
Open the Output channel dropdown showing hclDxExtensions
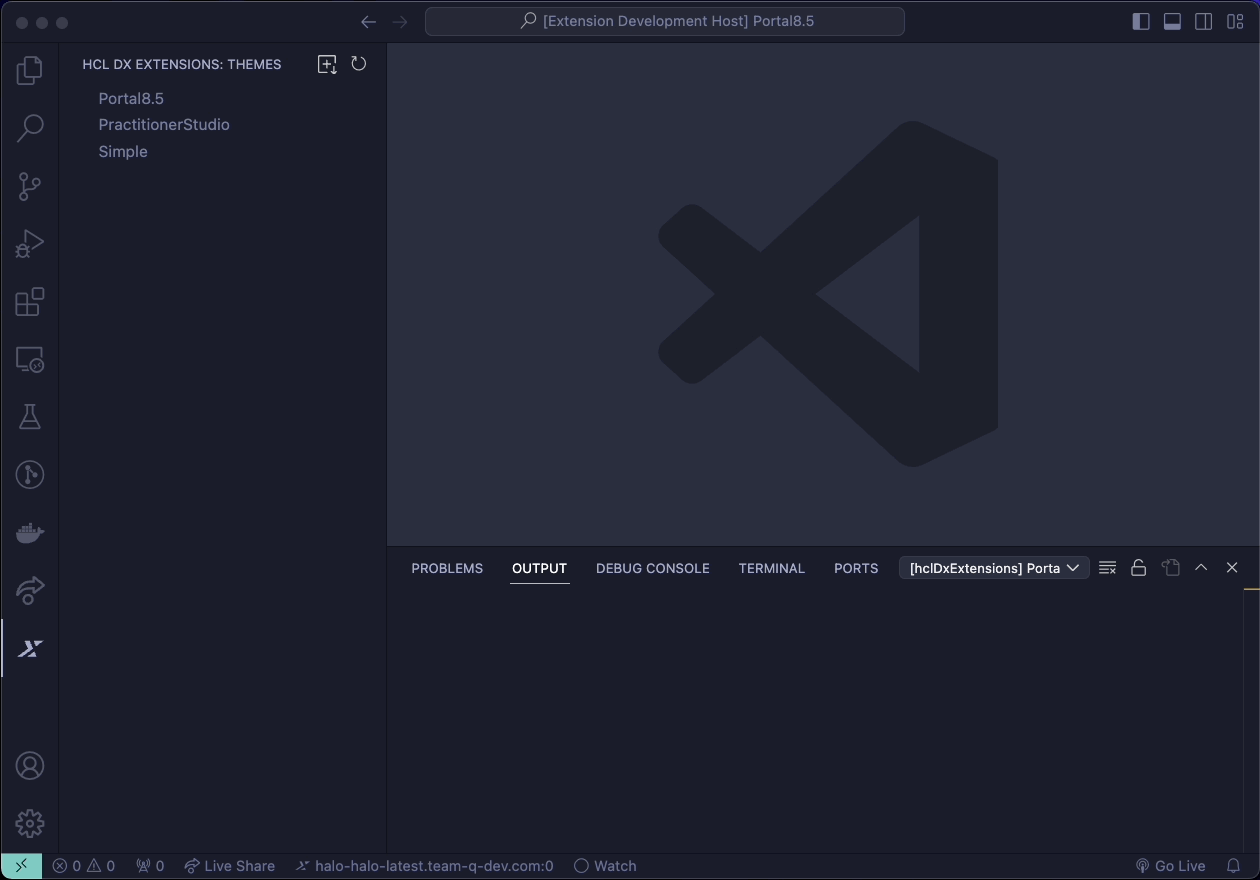point(993,567)
